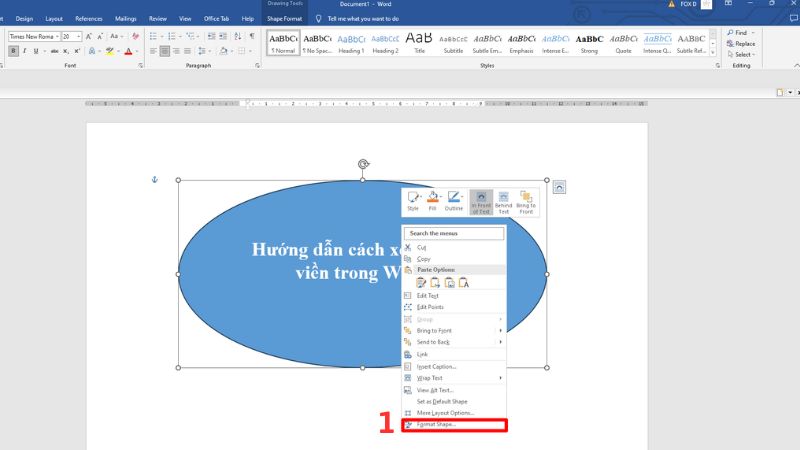Apply the Heading 1 style

pyautogui.click(x=351, y=42)
